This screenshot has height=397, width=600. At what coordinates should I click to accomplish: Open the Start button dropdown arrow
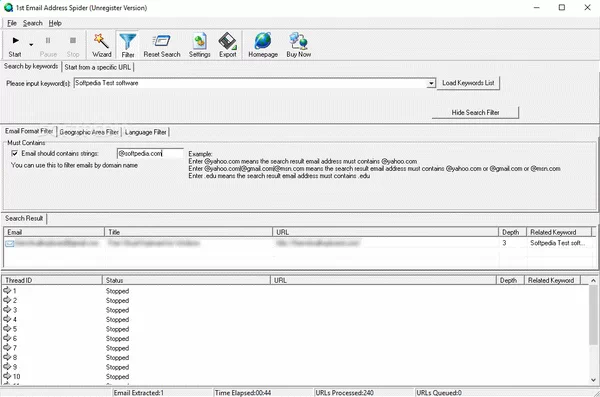pos(31,45)
